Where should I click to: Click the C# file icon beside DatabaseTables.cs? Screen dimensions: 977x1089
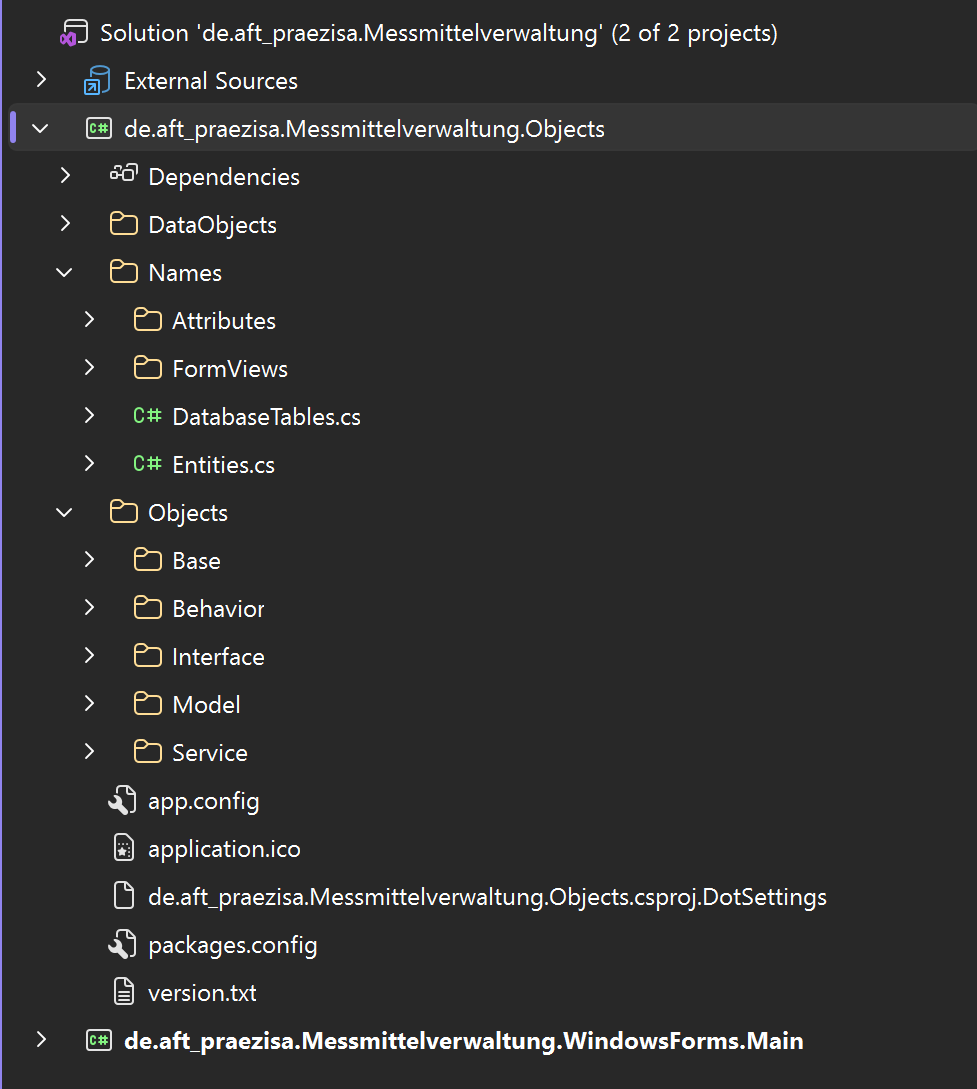[x=147, y=415]
